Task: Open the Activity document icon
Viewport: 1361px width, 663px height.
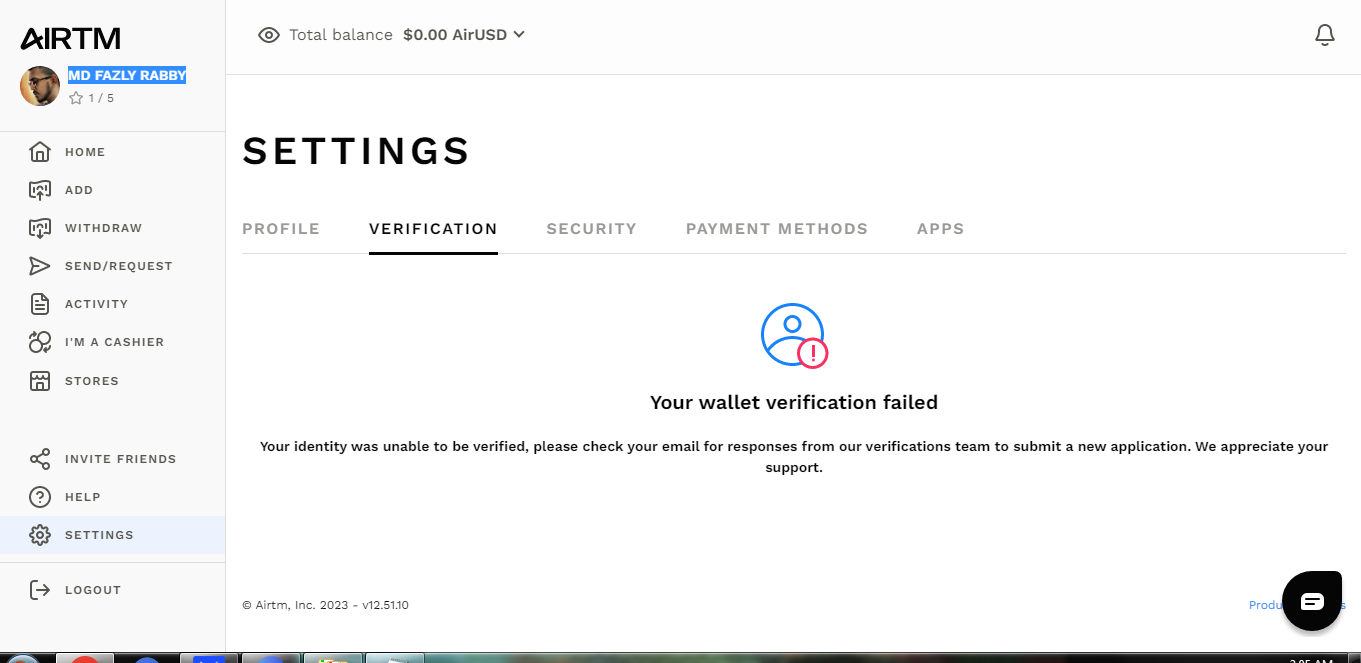Action: pos(40,304)
